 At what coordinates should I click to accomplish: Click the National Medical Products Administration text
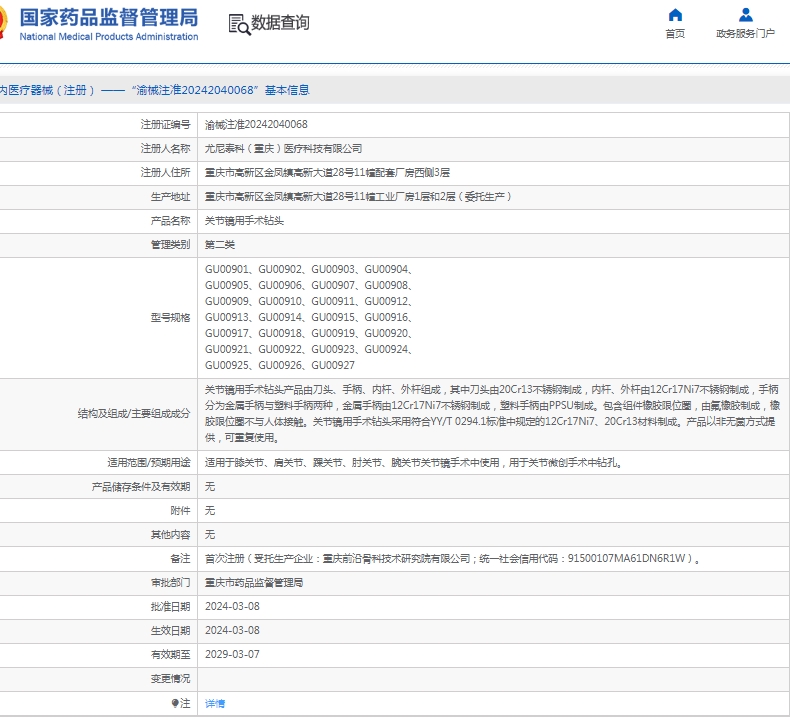tap(109, 37)
